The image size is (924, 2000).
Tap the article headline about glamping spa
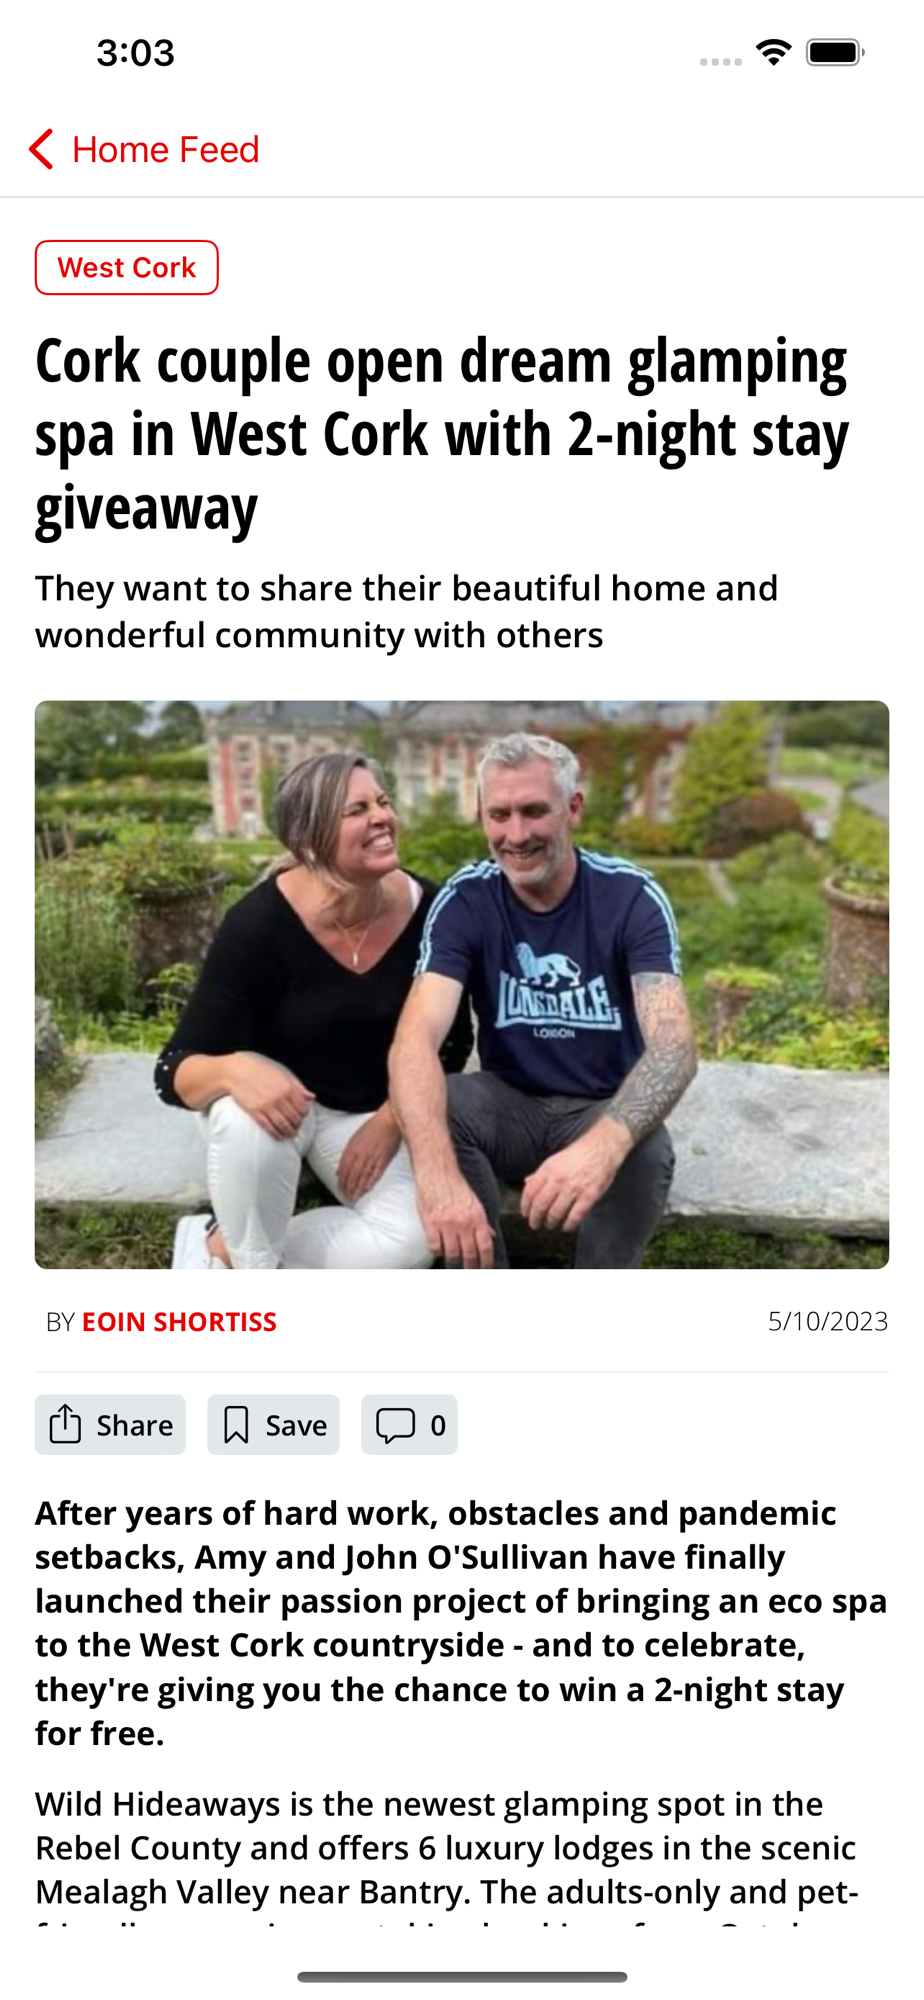pos(443,434)
